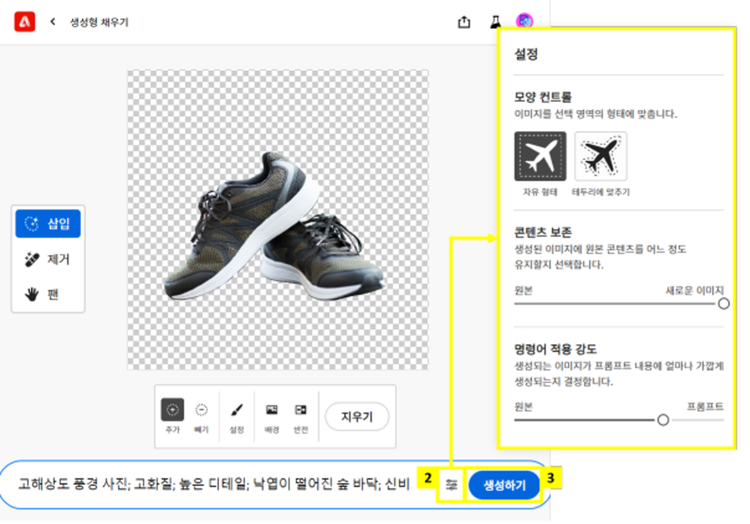Viewport: 750px width, 524px height.
Task: Open the share/export icon
Action: pos(464,22)
